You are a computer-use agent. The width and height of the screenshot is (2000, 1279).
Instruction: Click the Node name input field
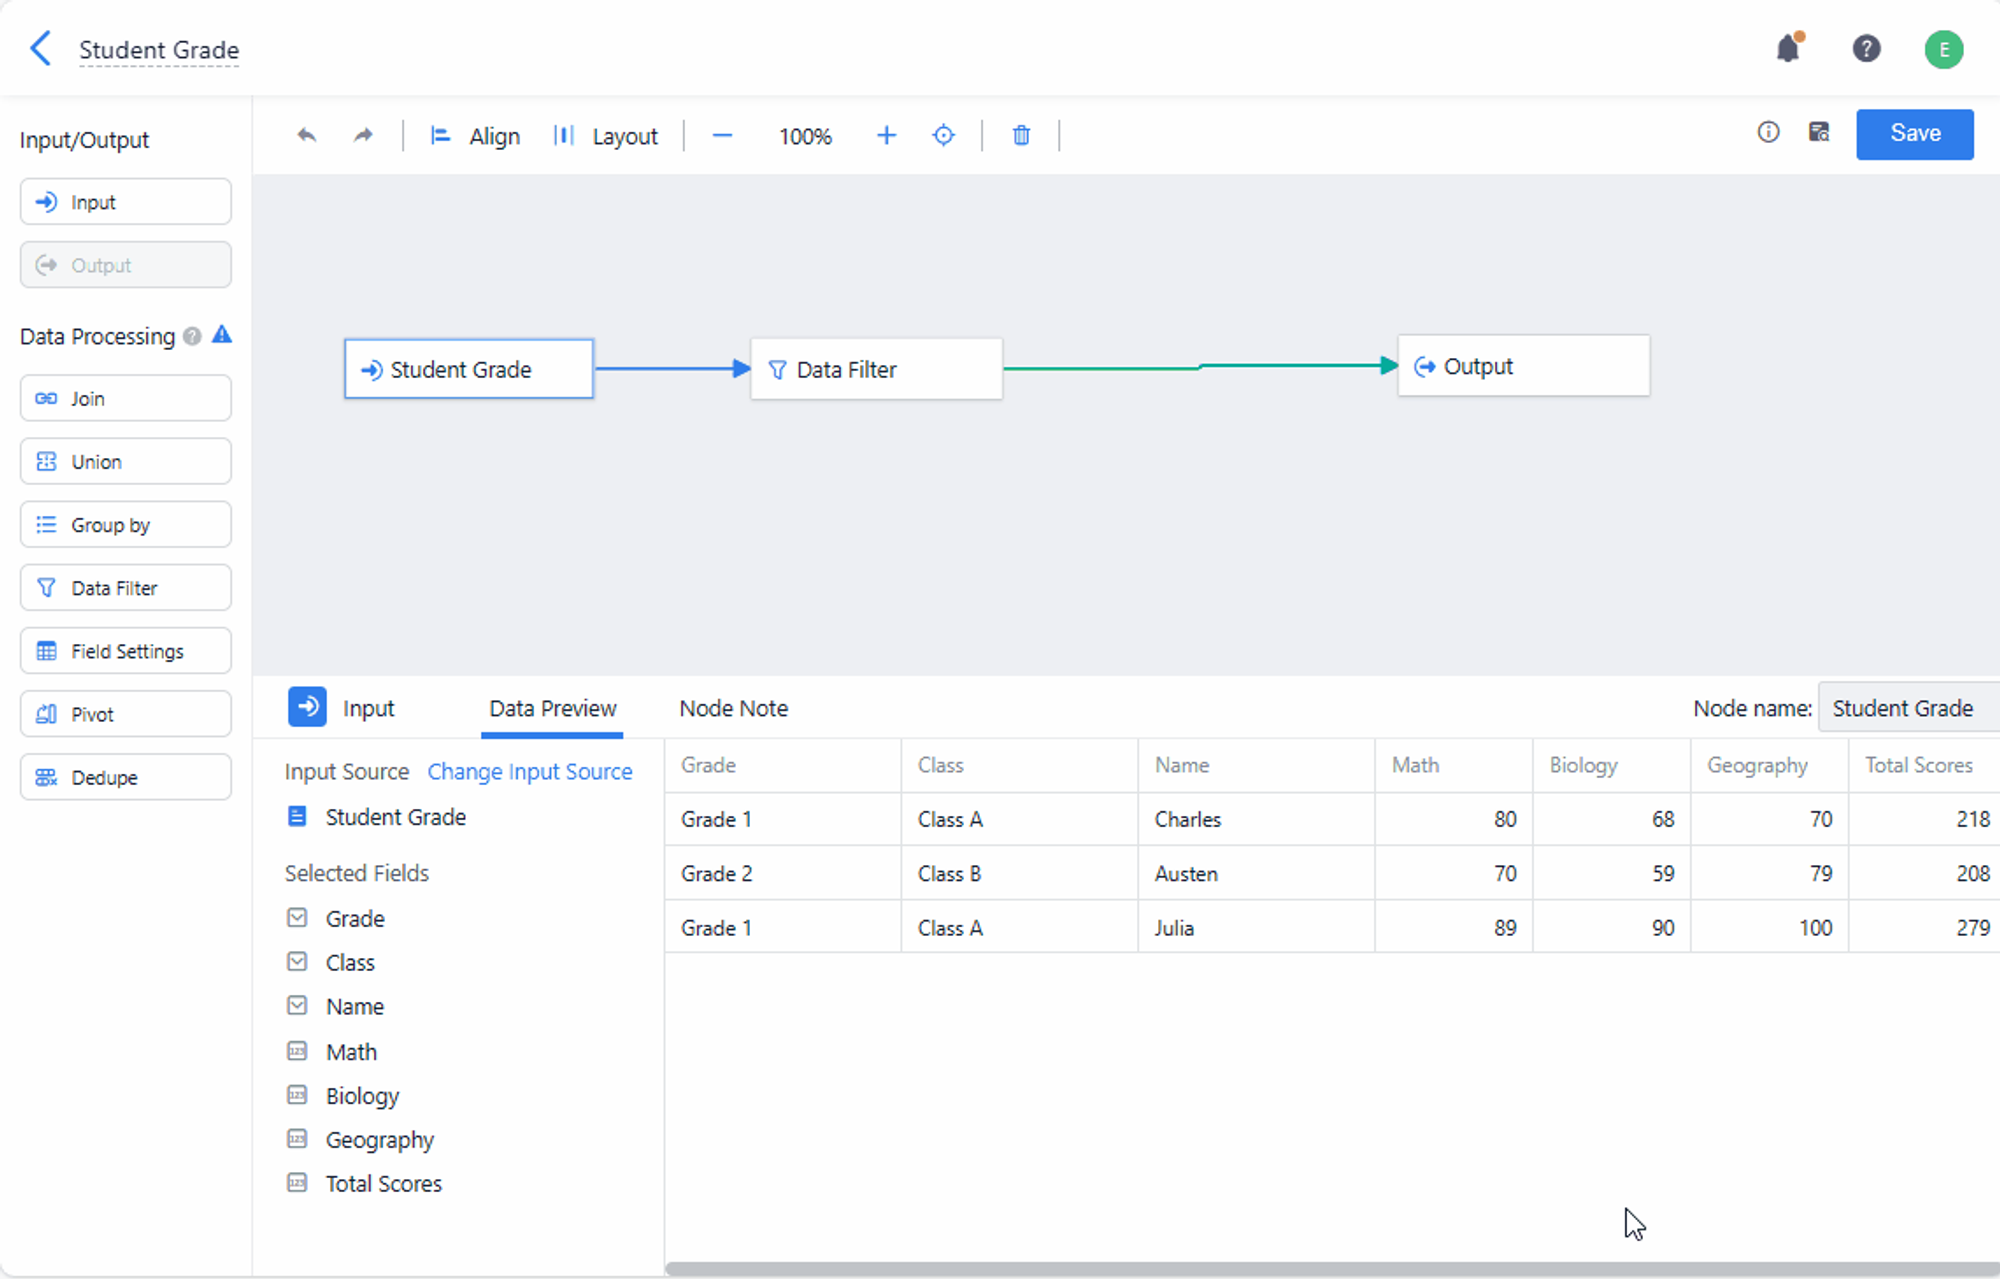[x=1909, y=708]
